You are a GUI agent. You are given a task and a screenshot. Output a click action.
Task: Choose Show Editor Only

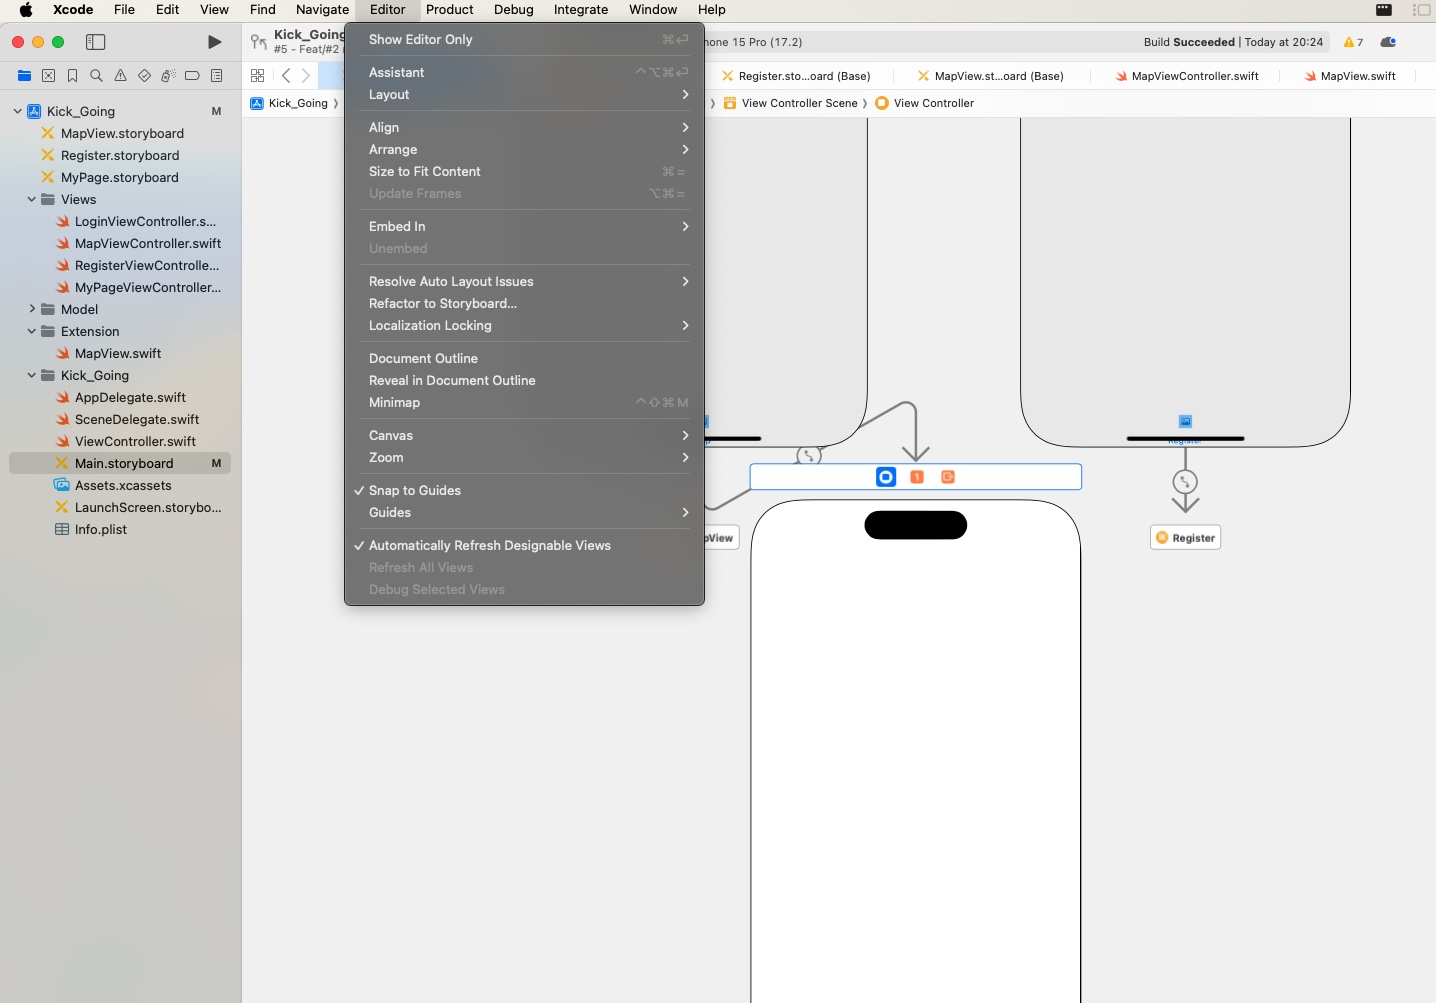(524, 40)
